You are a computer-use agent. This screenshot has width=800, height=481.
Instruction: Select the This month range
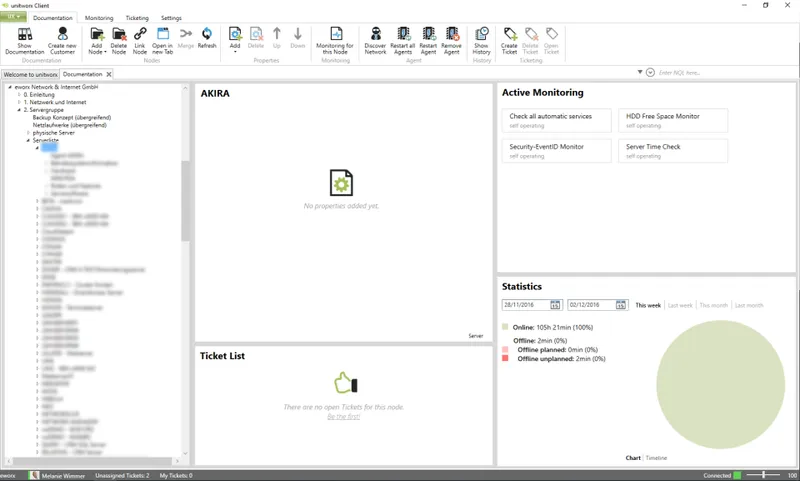tap(714, 306)
